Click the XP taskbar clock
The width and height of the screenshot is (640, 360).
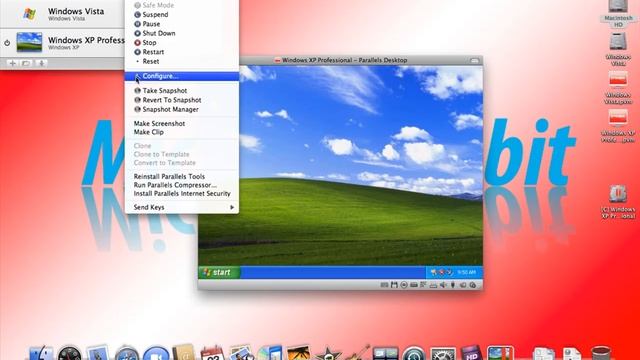tap(466, 272)
